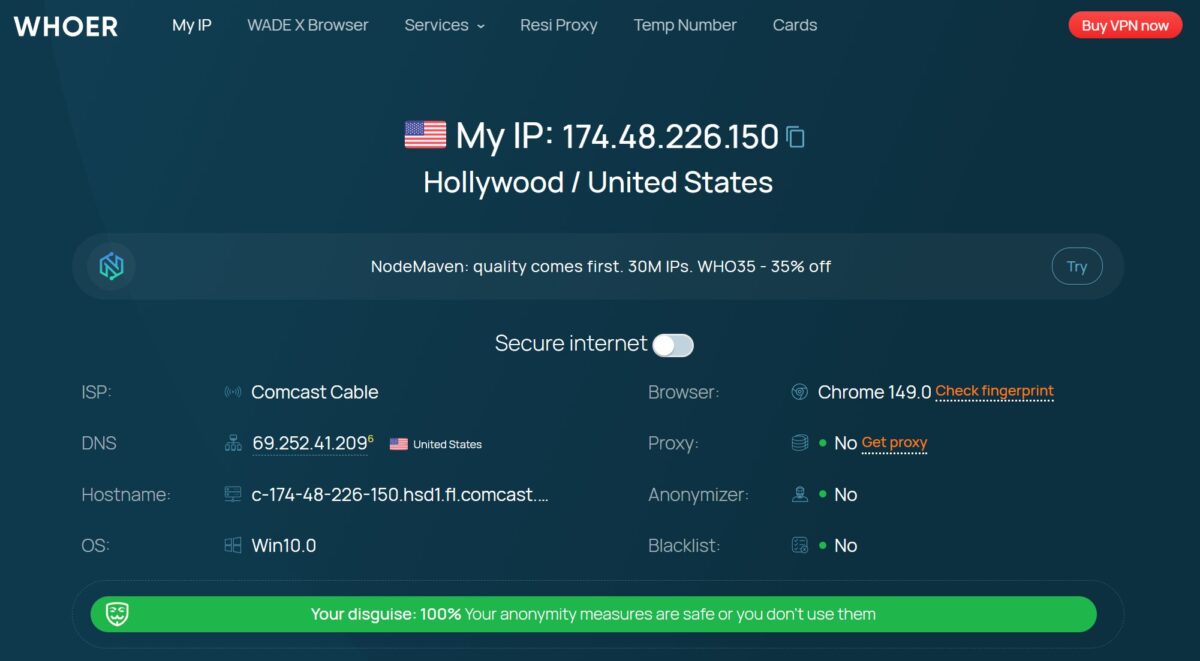
Task: Click the Secure internet label
Action: (571, 343)
